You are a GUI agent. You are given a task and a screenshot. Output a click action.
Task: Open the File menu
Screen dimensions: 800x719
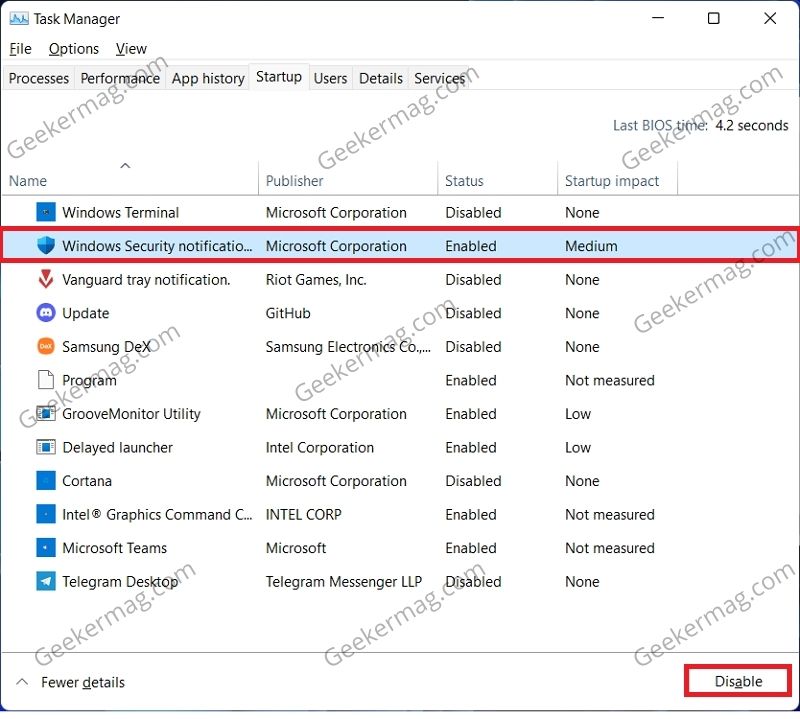[20, 49]
